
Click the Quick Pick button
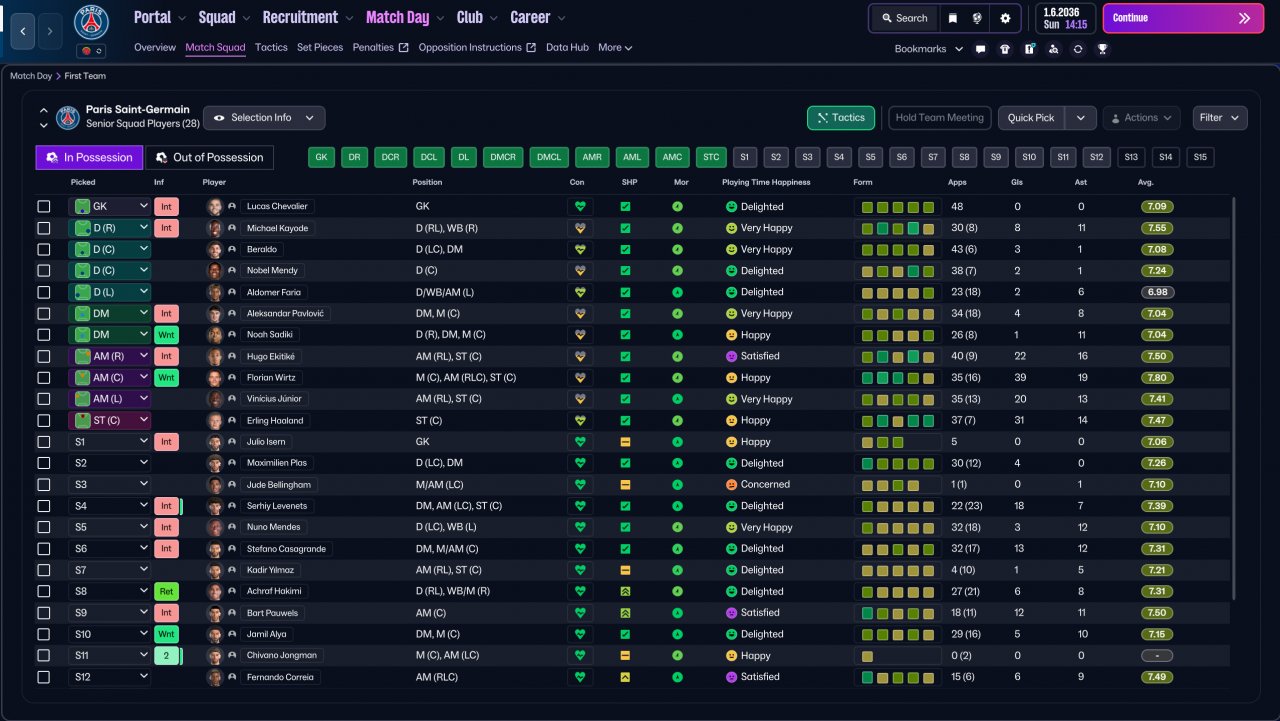[1031, 118]
